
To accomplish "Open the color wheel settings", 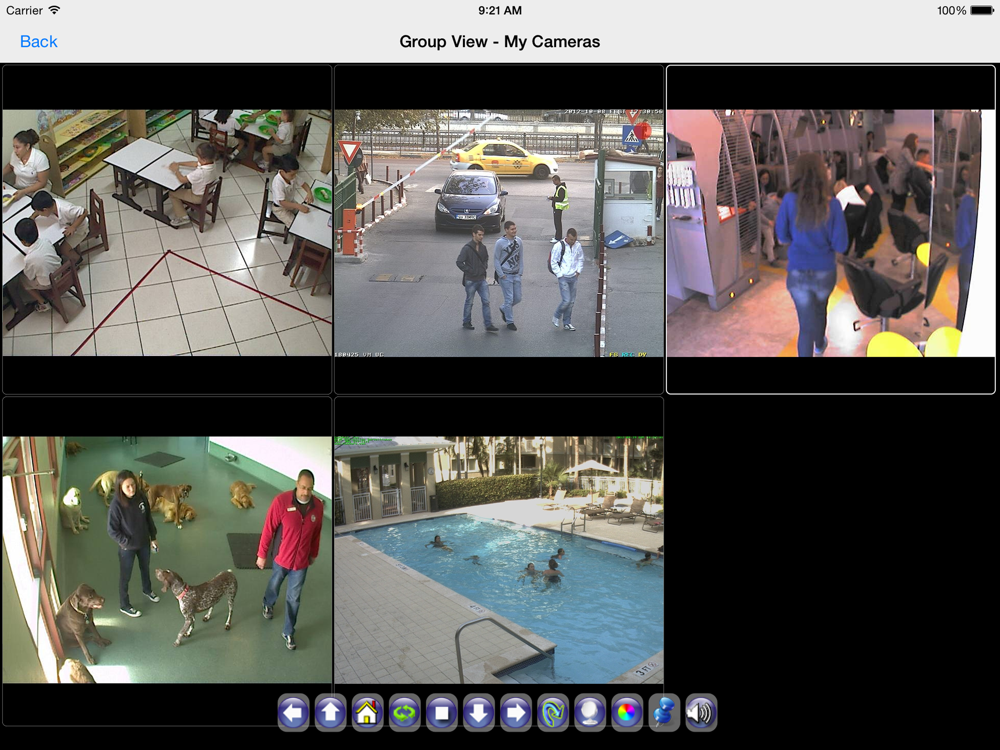I will click(x=626, y=712).
